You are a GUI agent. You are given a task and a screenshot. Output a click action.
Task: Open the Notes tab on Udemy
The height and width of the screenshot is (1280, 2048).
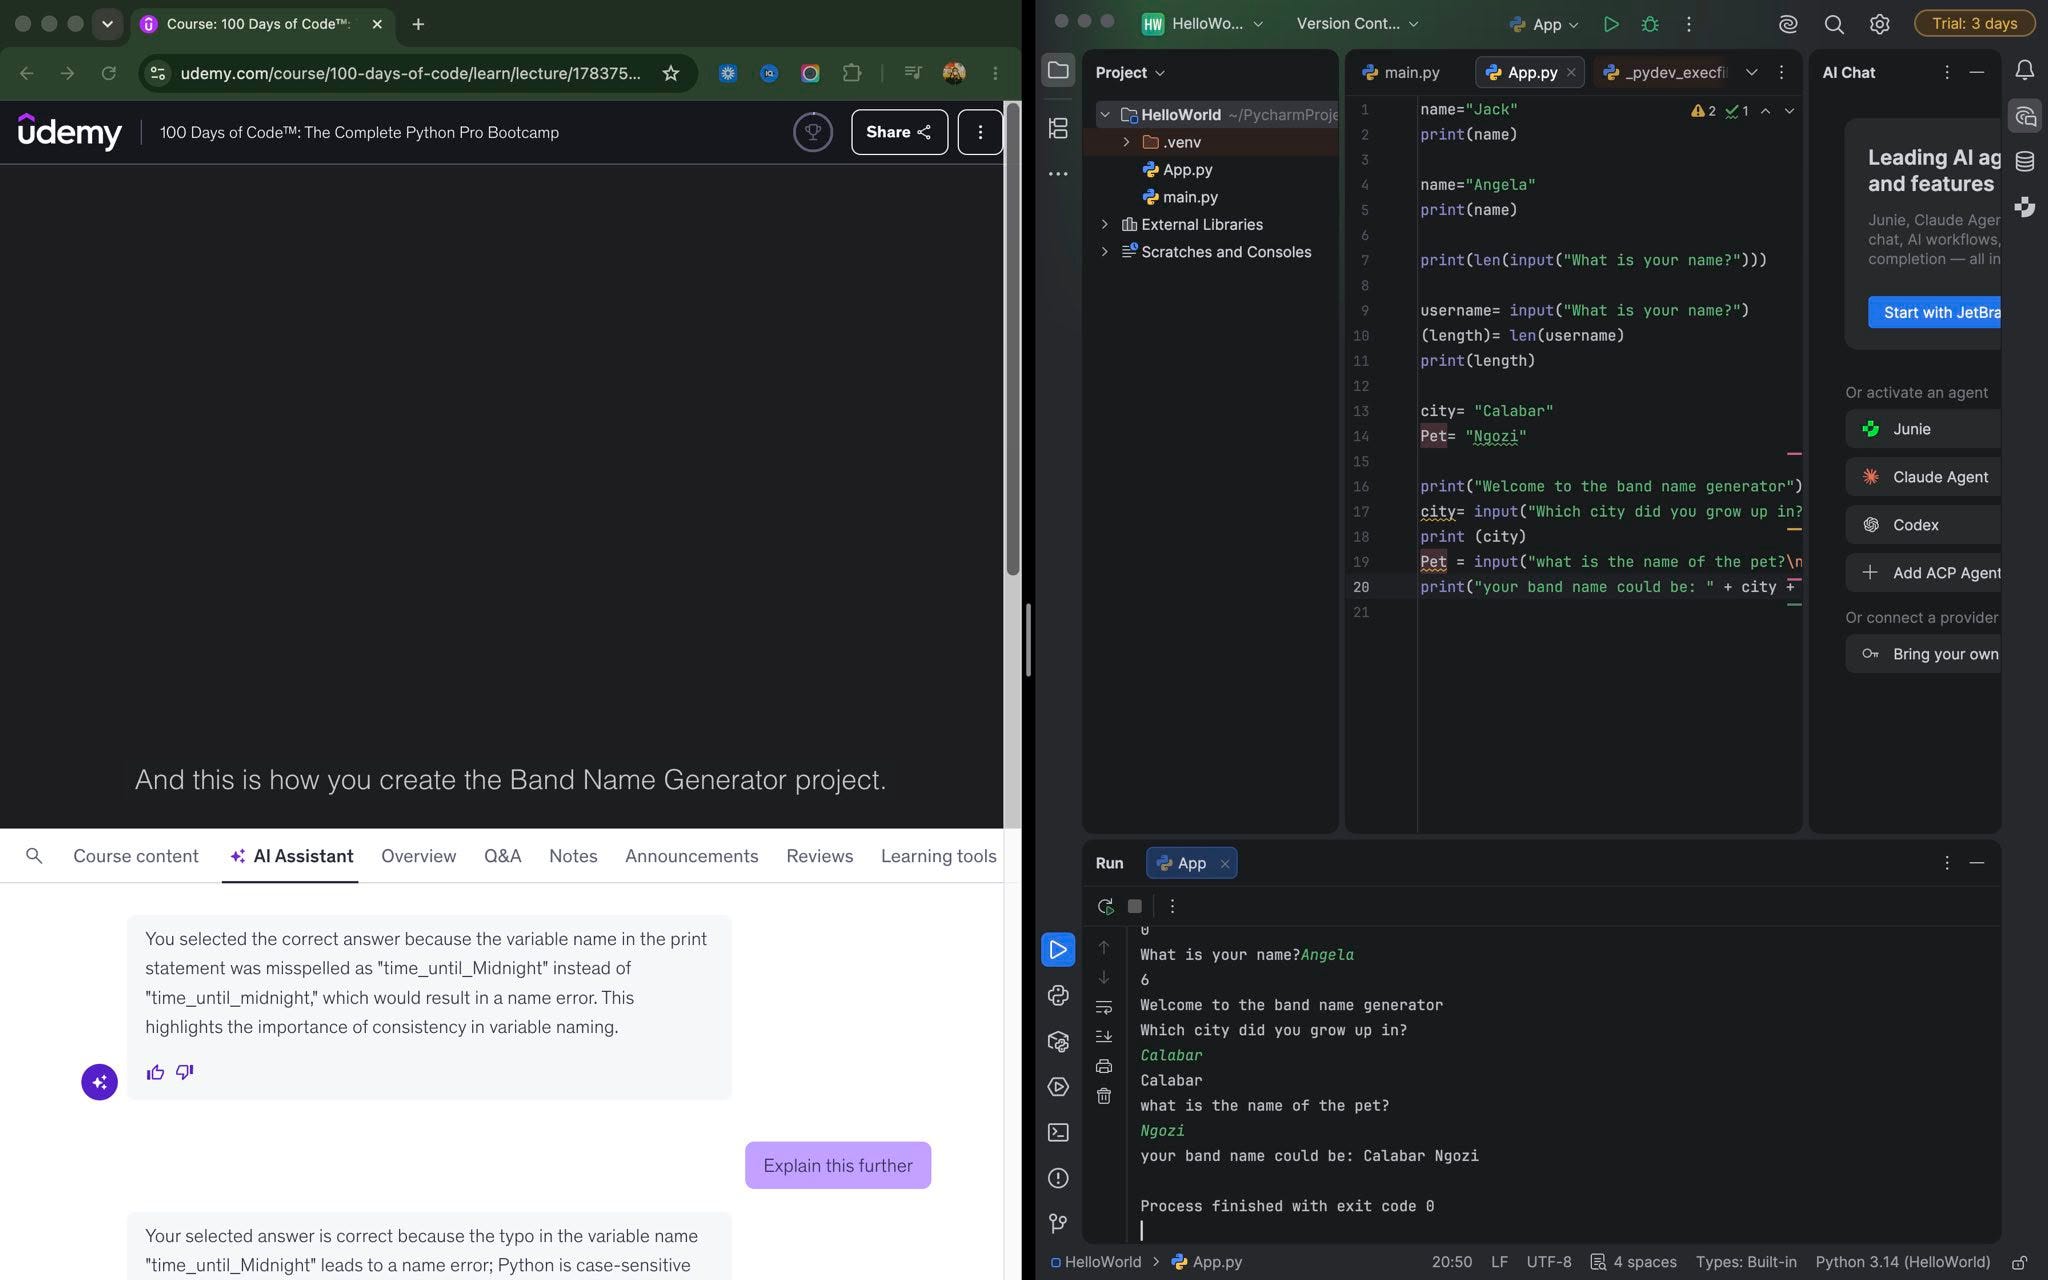coord(573,856)
